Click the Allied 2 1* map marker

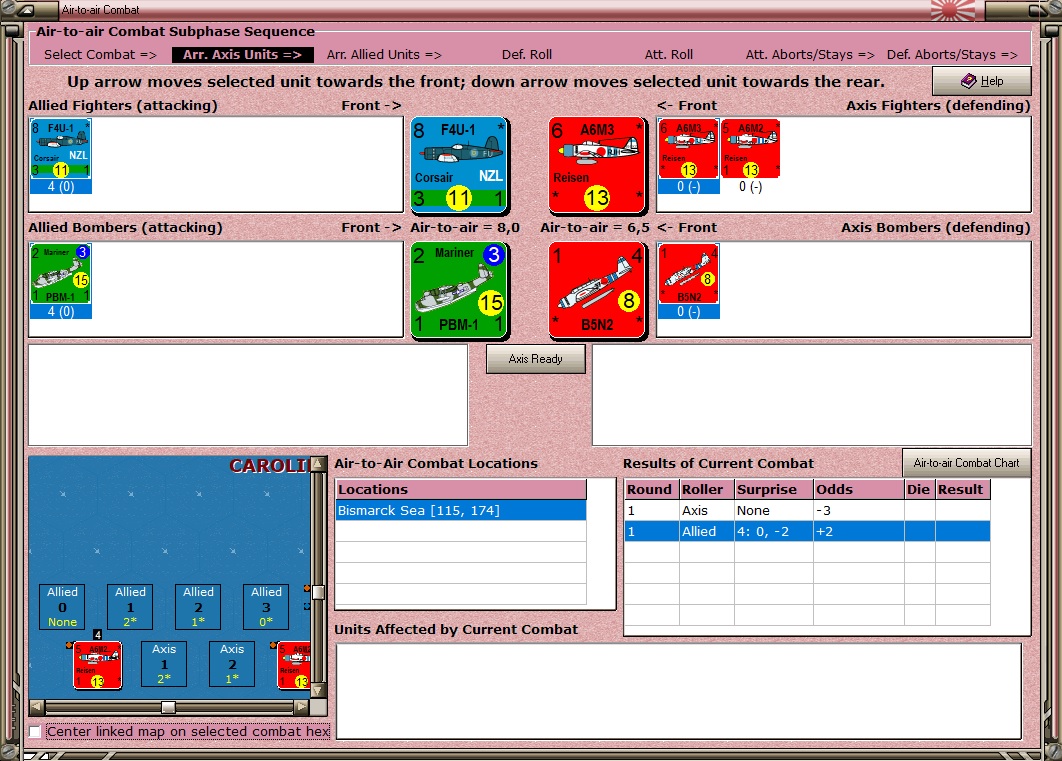coord(198,607)
